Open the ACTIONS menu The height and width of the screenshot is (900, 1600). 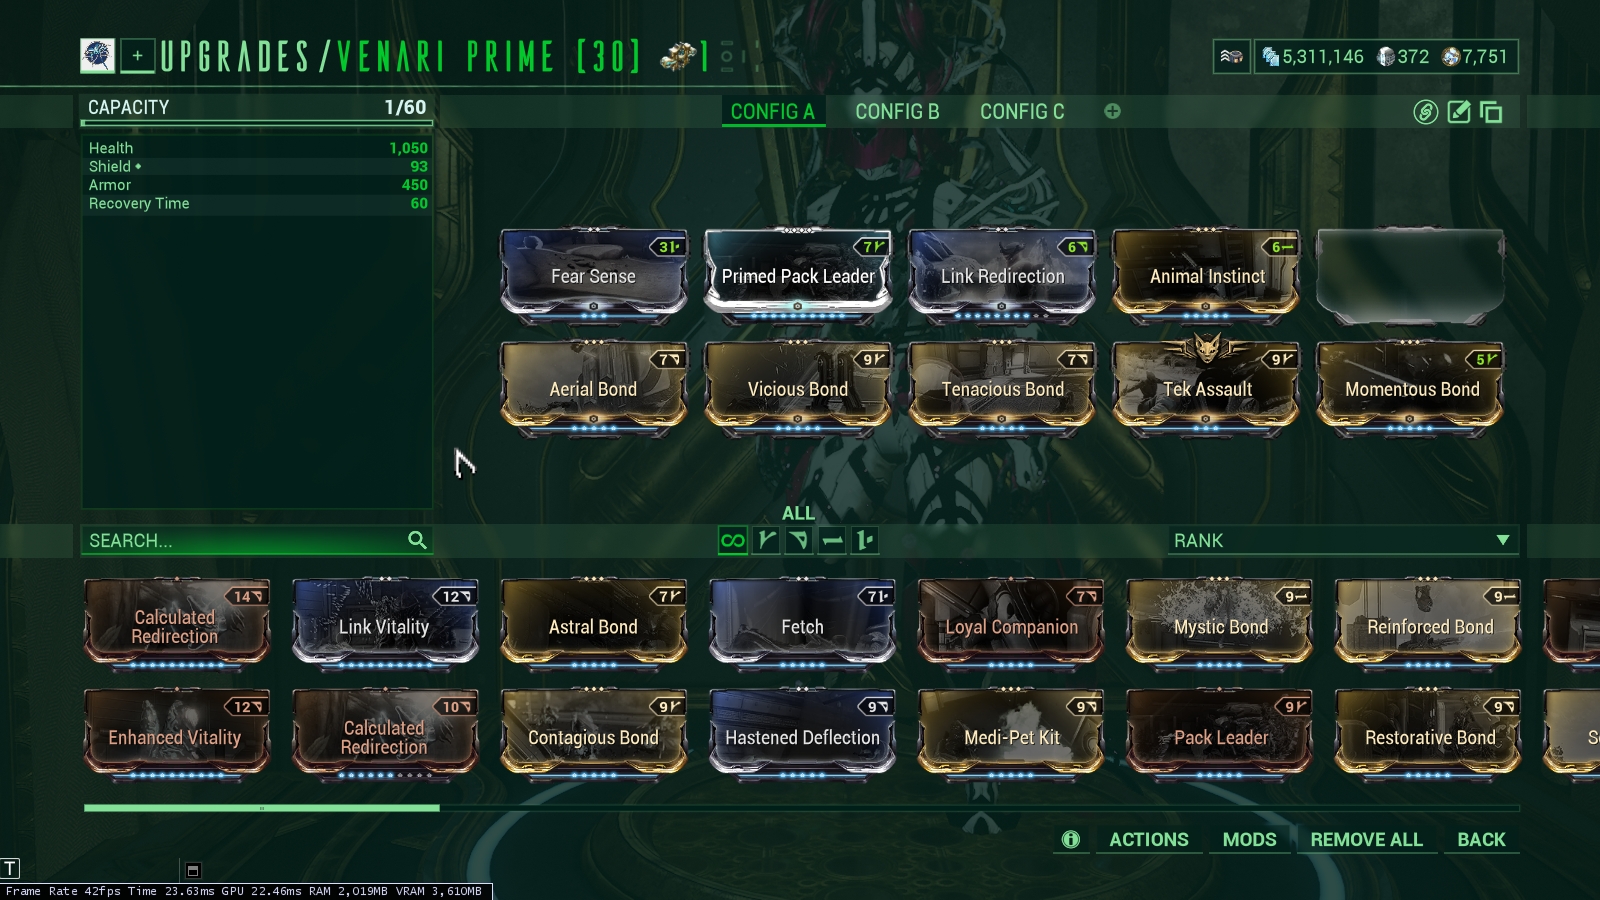pyautogui.click(x=1149, y=840)
